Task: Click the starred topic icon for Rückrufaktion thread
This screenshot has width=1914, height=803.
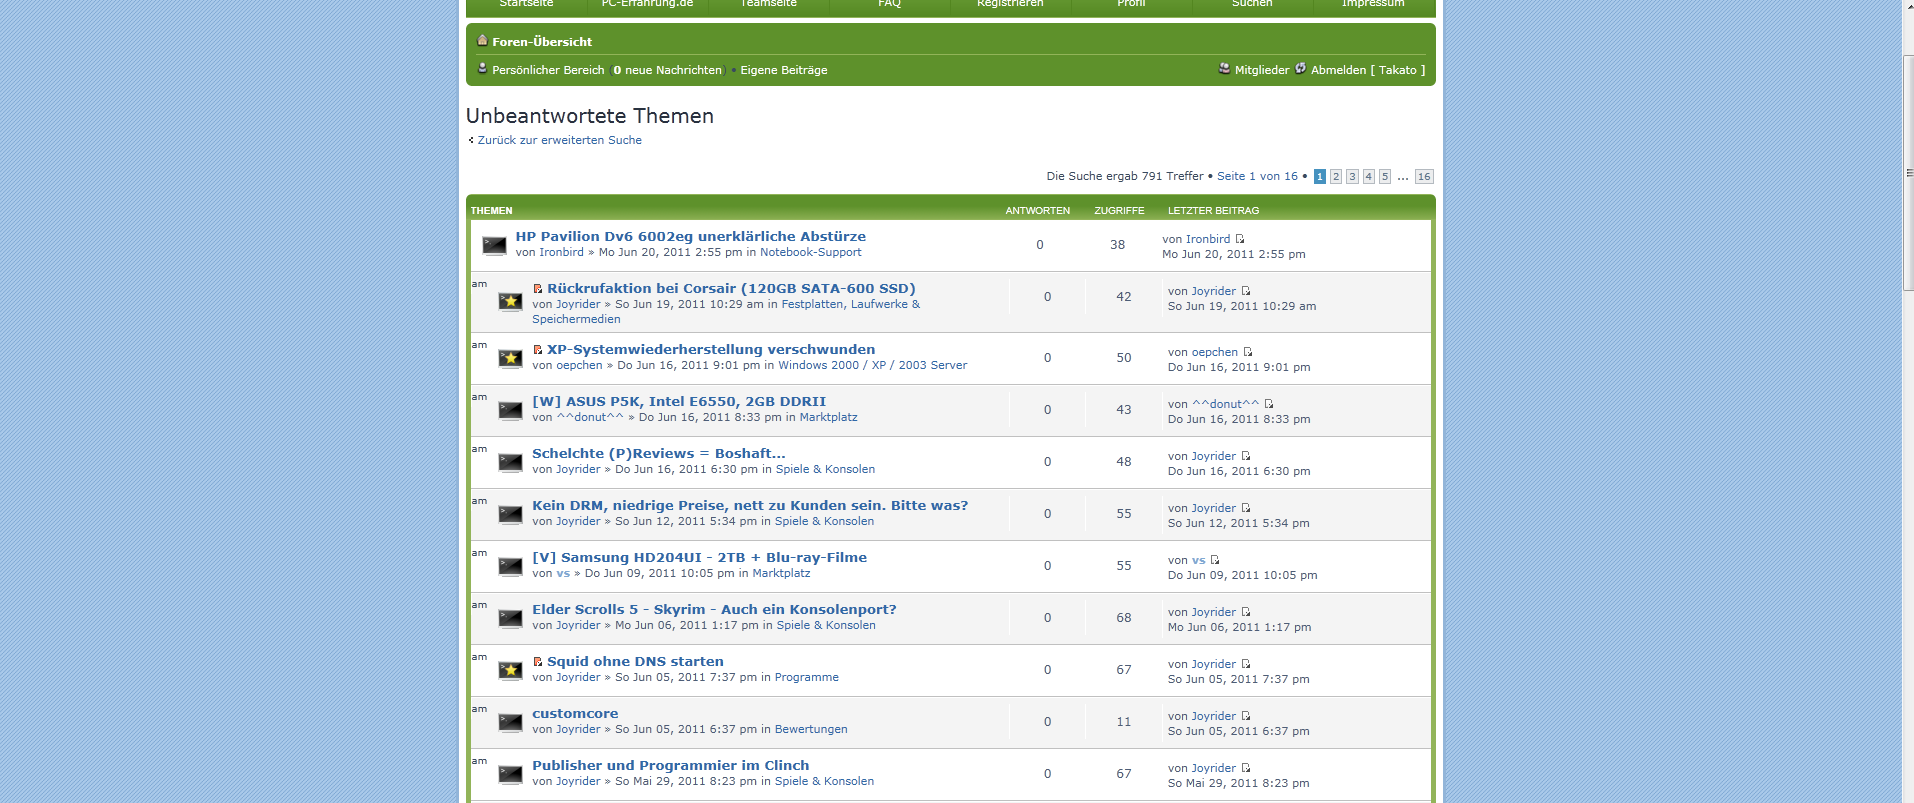Action: pyautogui.click(x=510, y=301)
